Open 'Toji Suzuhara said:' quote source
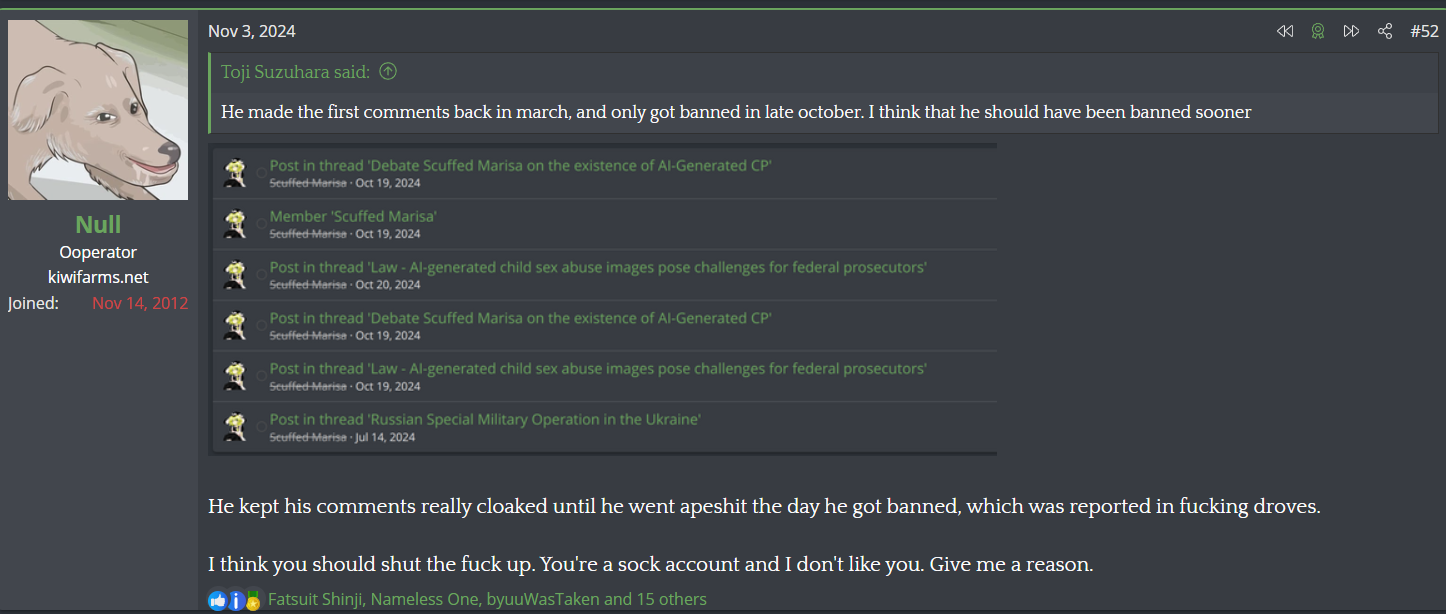Viewport: 1446px width, 614px height. coord(295,72)
